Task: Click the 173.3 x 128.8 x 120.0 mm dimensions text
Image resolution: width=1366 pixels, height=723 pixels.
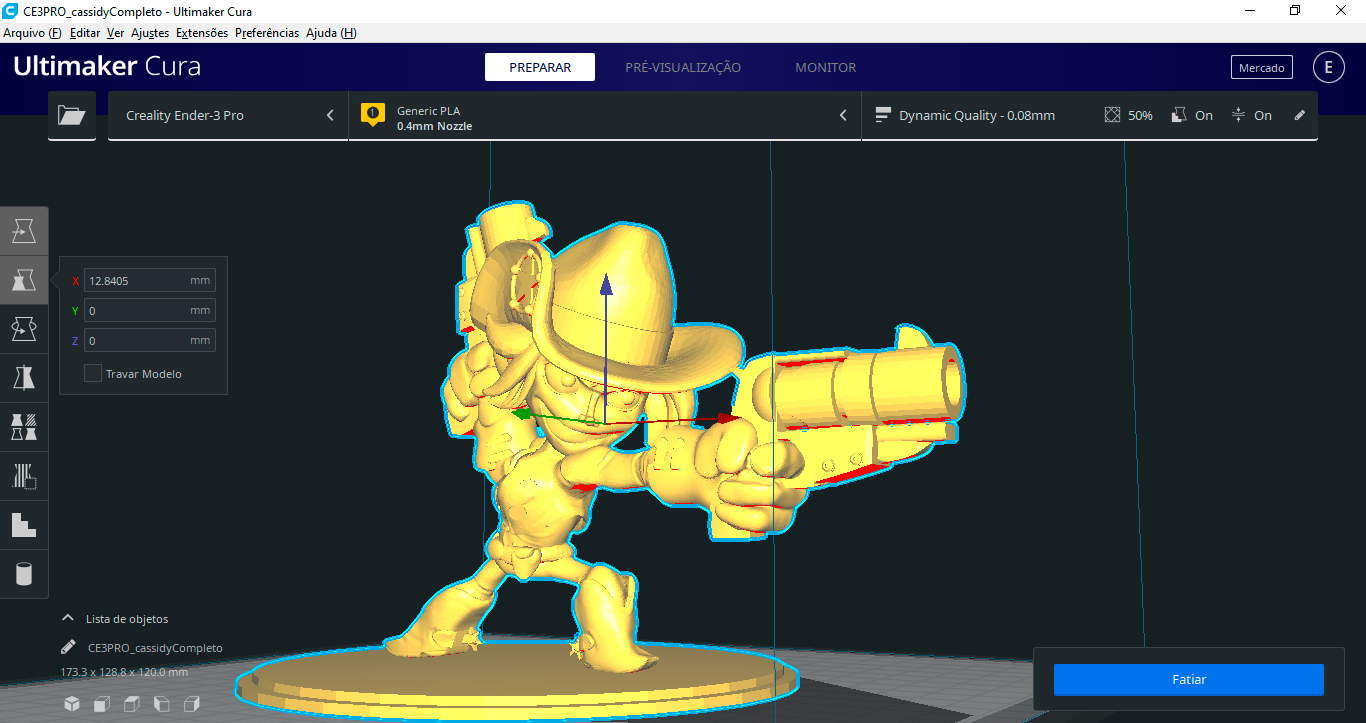Action: click(124, 672)
